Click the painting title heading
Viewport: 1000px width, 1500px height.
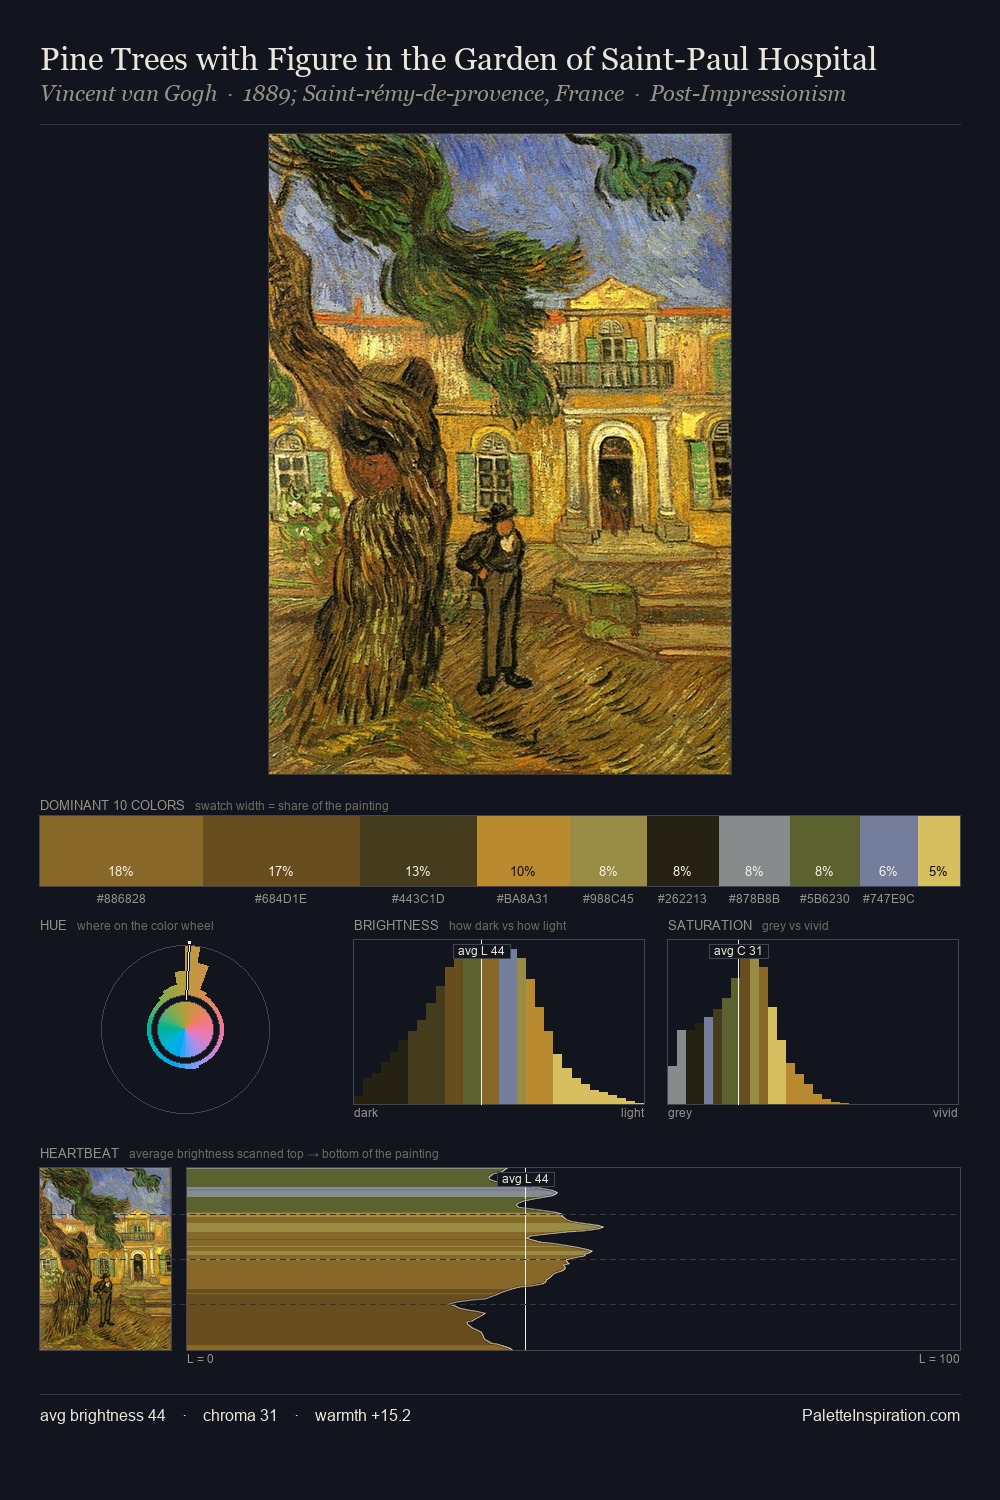(458, 59)
